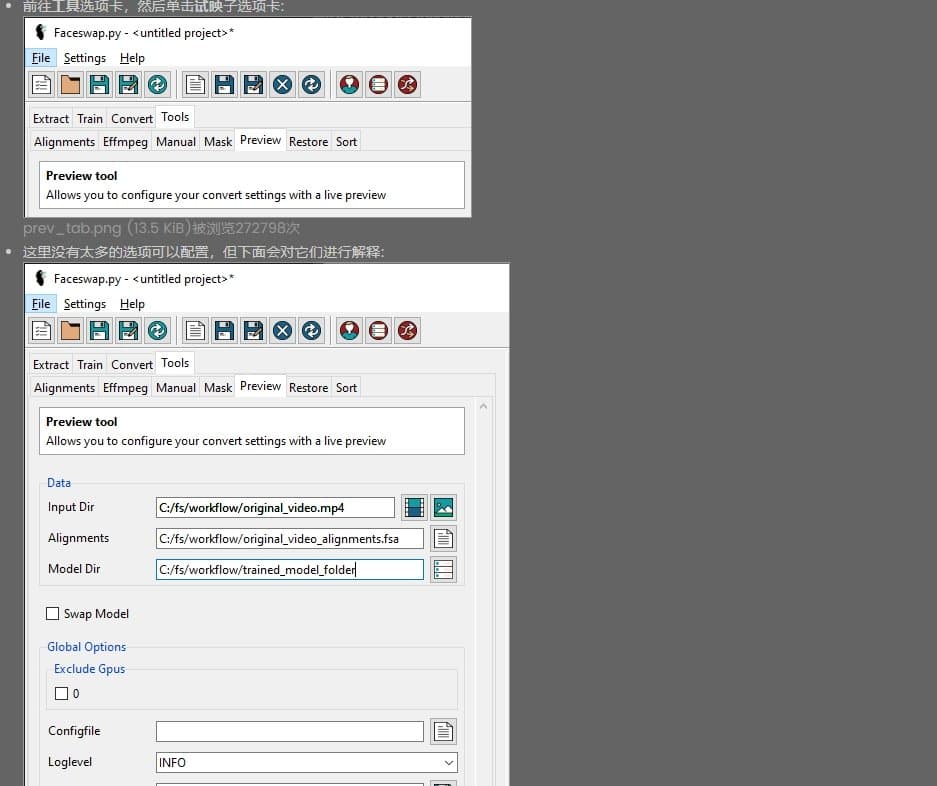This screenshot has height=786, width=937.
Task: Switch to the Convert tab in lower window
Action: pos(132,365)
